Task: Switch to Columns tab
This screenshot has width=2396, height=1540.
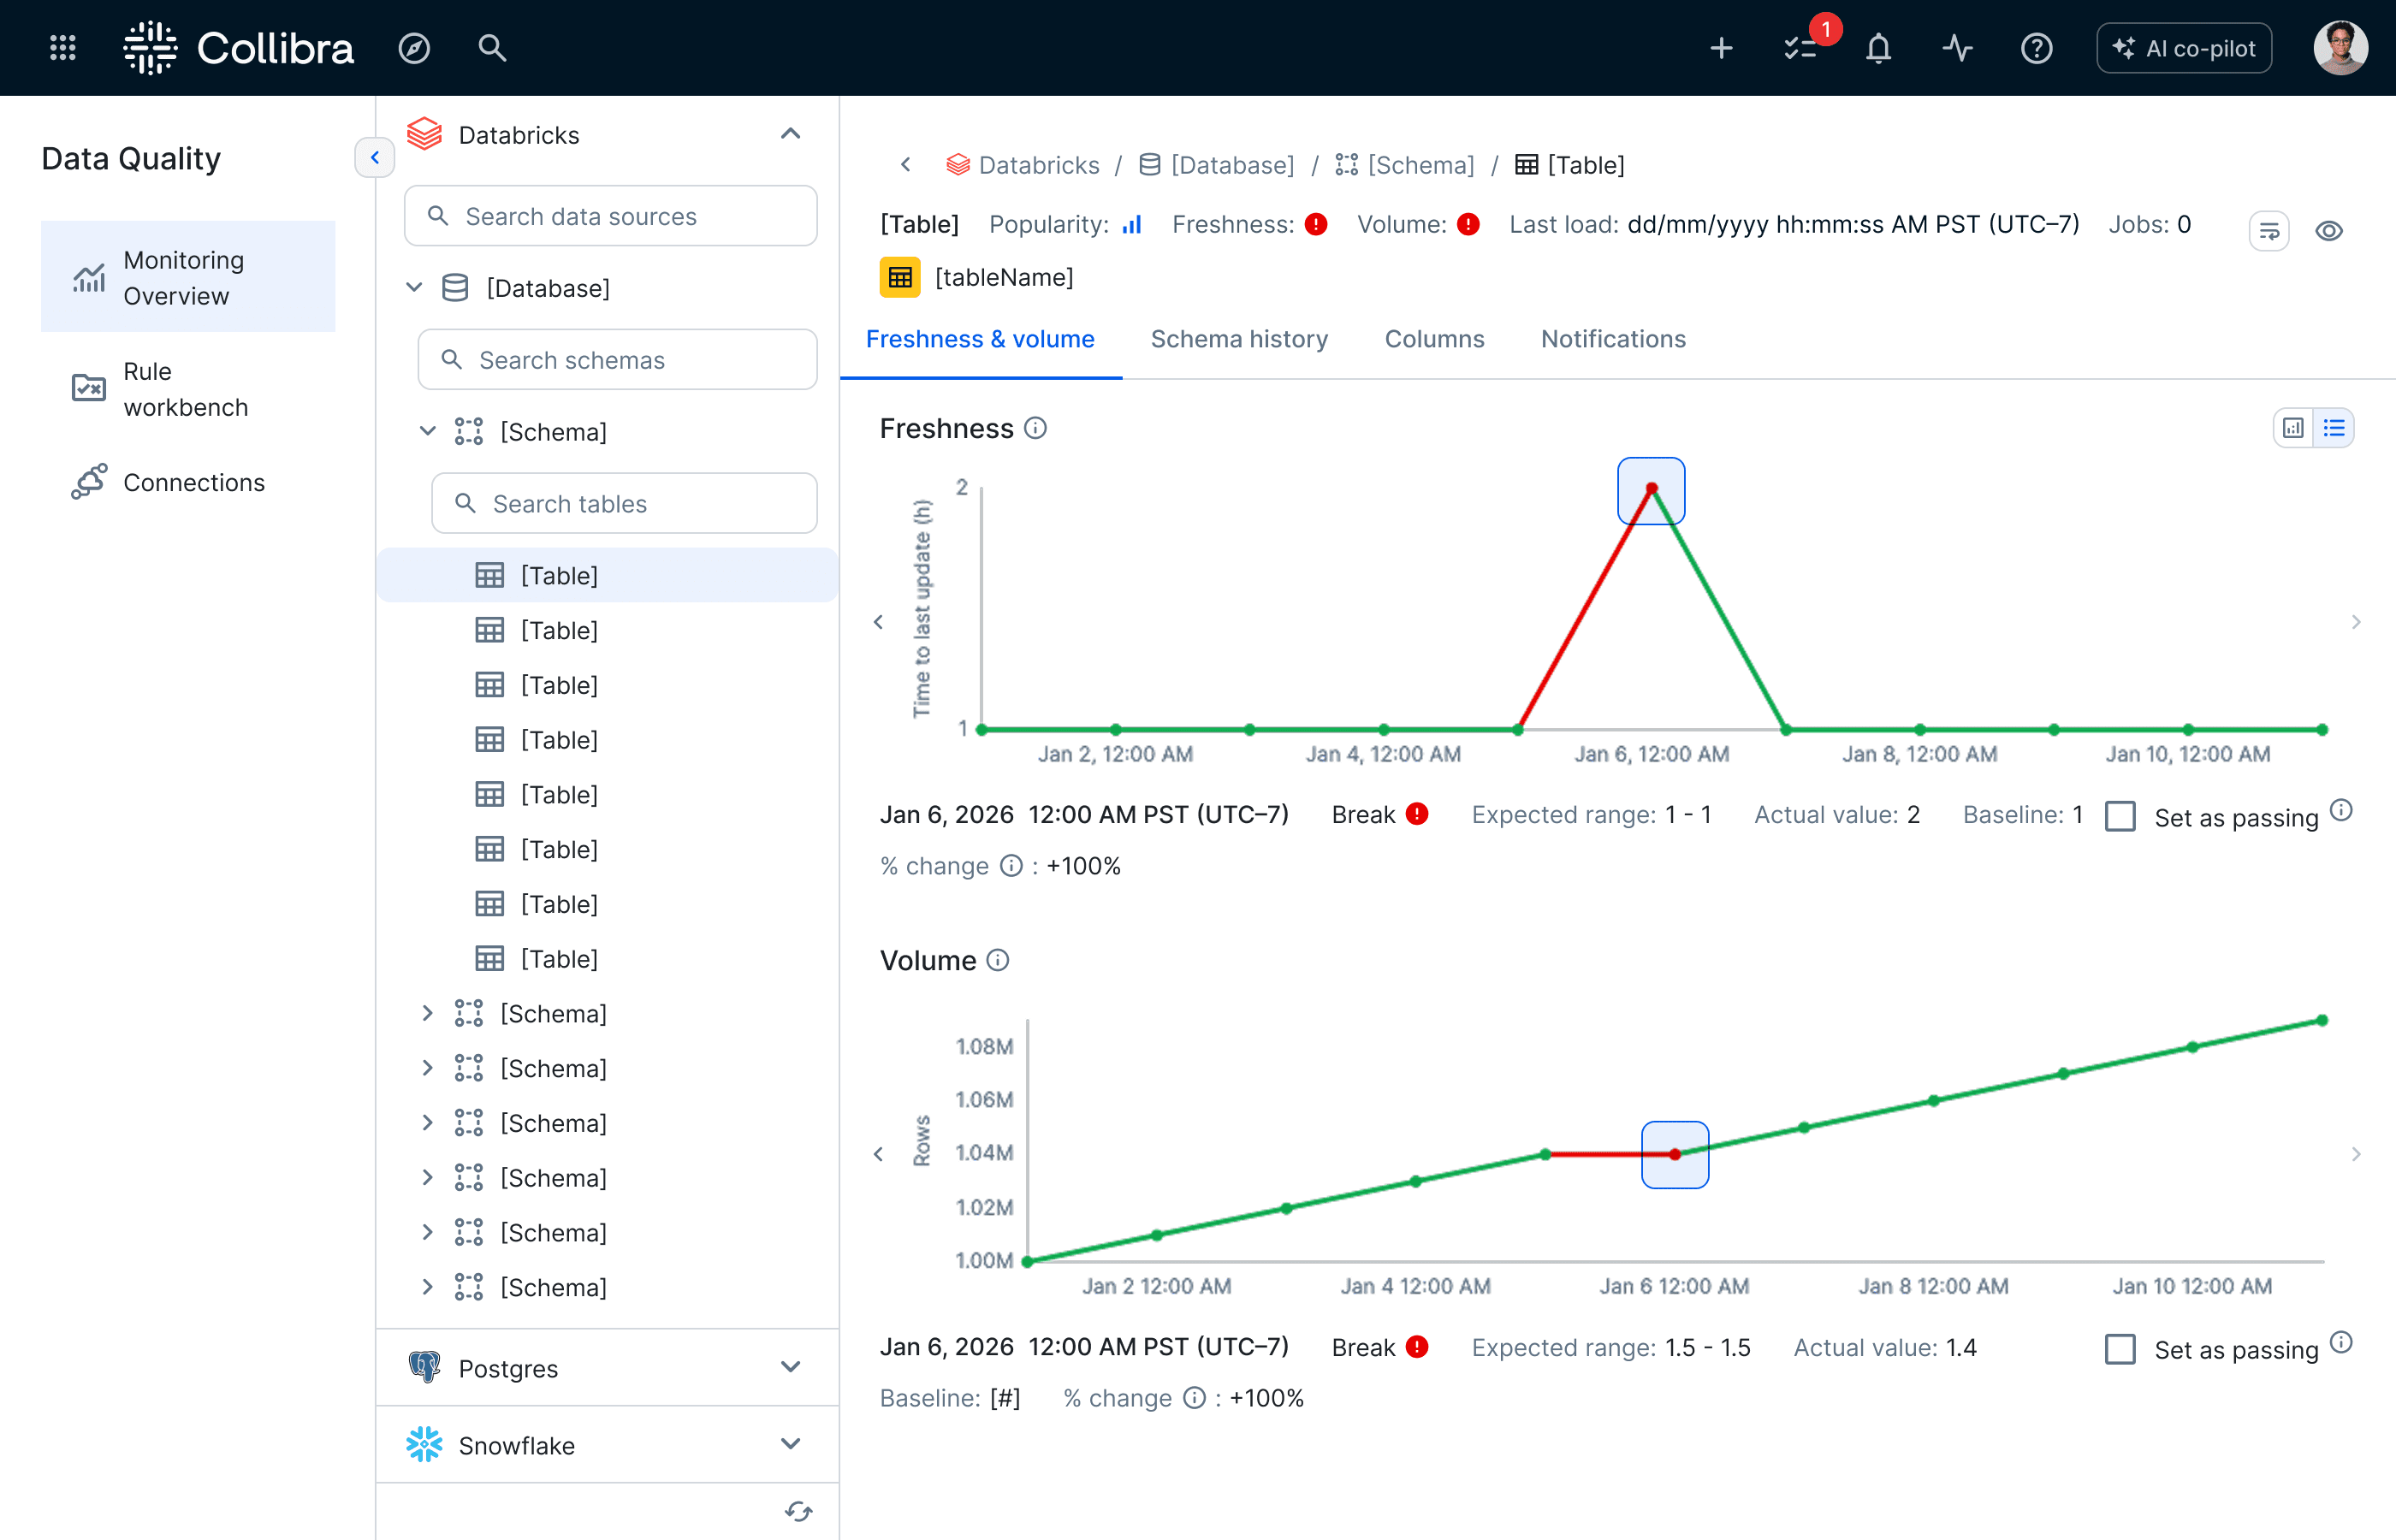Action: (x=1434, y=339)
